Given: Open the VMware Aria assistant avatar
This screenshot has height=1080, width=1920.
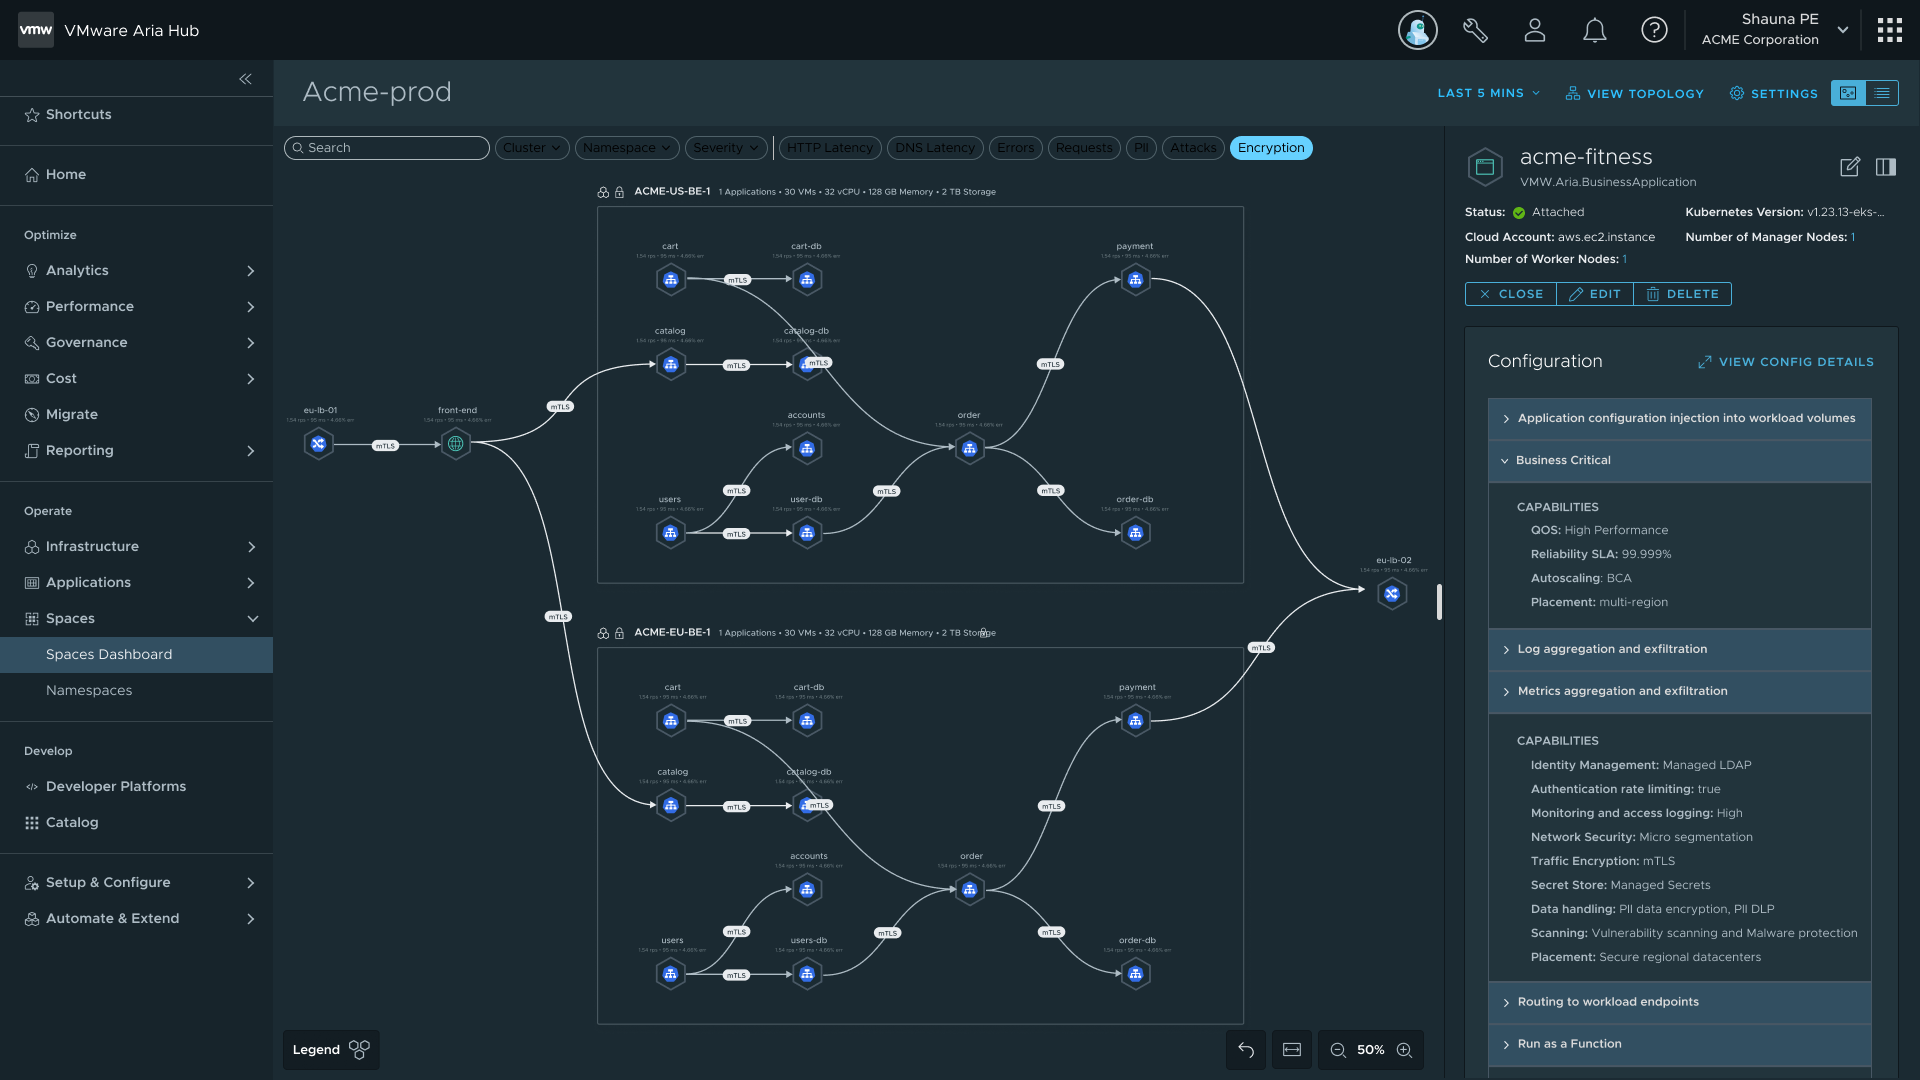Looking at the screenshot, I should tap(1417, 30).
